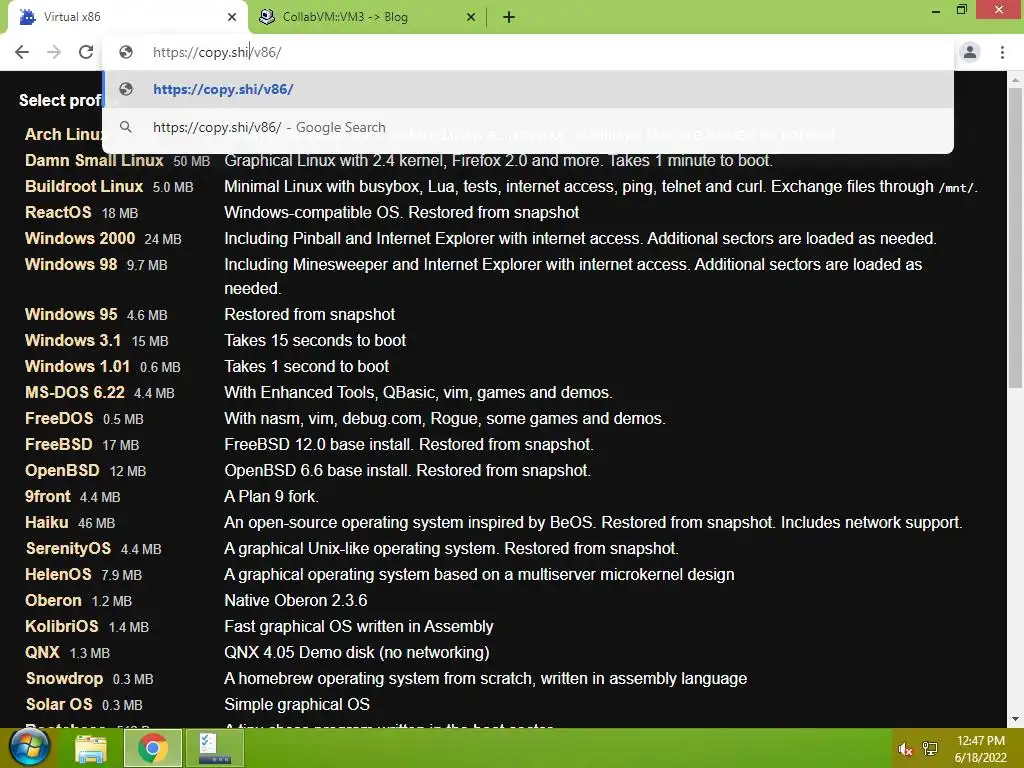The width and height of the screenshot is (1024, 768).
Task: Click the forward navigation arrow
Action: [54, 52]
